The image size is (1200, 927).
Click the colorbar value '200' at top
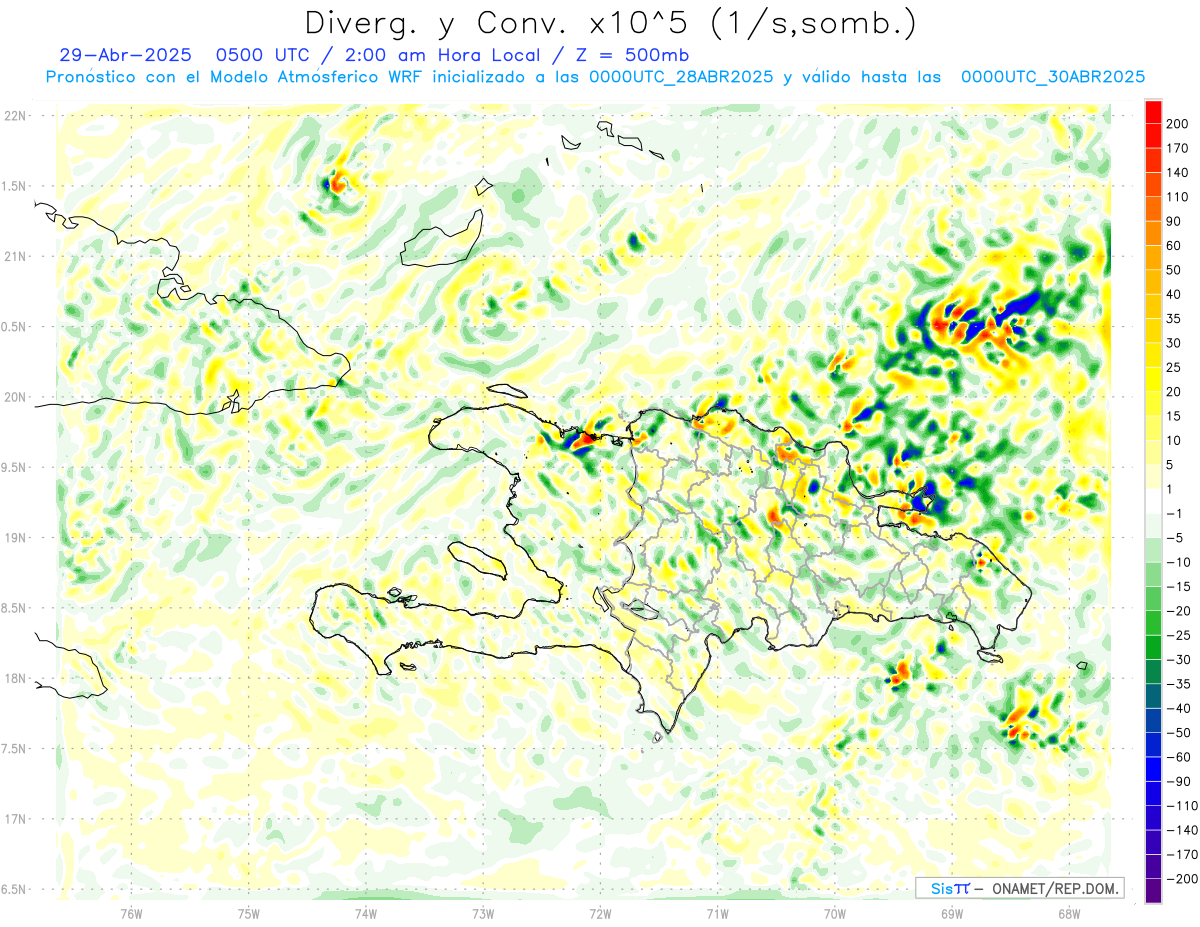[x=1177, y=124]
